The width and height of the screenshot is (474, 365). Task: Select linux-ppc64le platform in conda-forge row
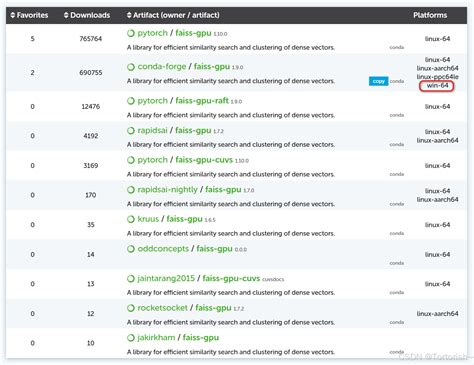click(437, 77)
